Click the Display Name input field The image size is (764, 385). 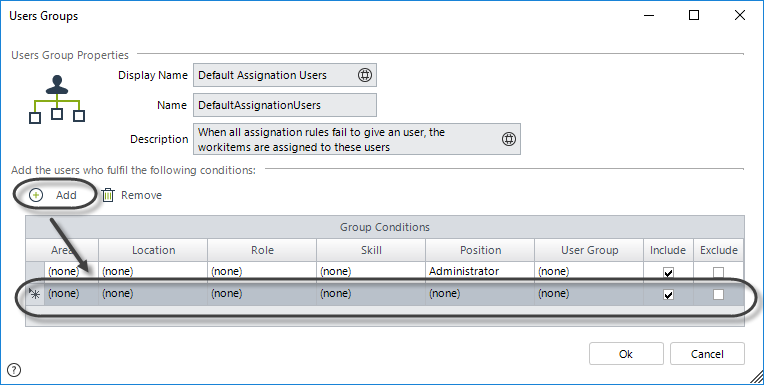pos(285,75)
